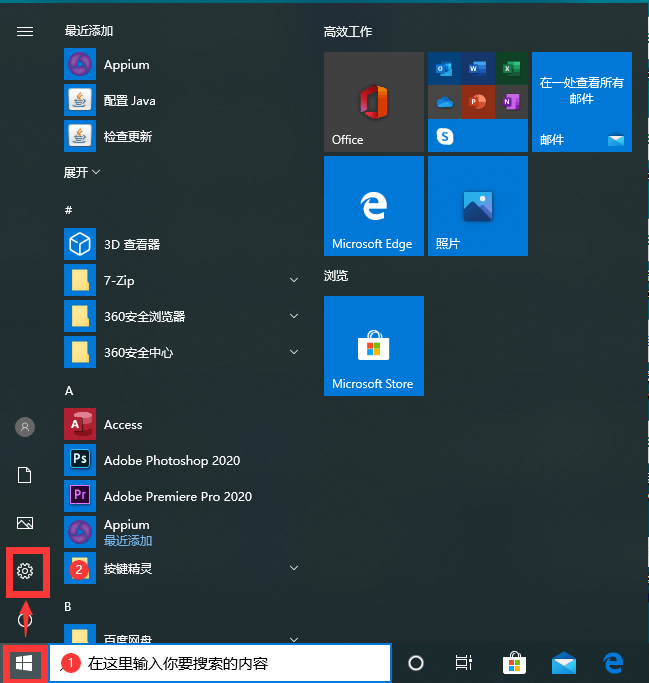Click the 360安全浏览器 folder icon
Viewport: 649px width, 683px height.
click(x=80, y=316)
